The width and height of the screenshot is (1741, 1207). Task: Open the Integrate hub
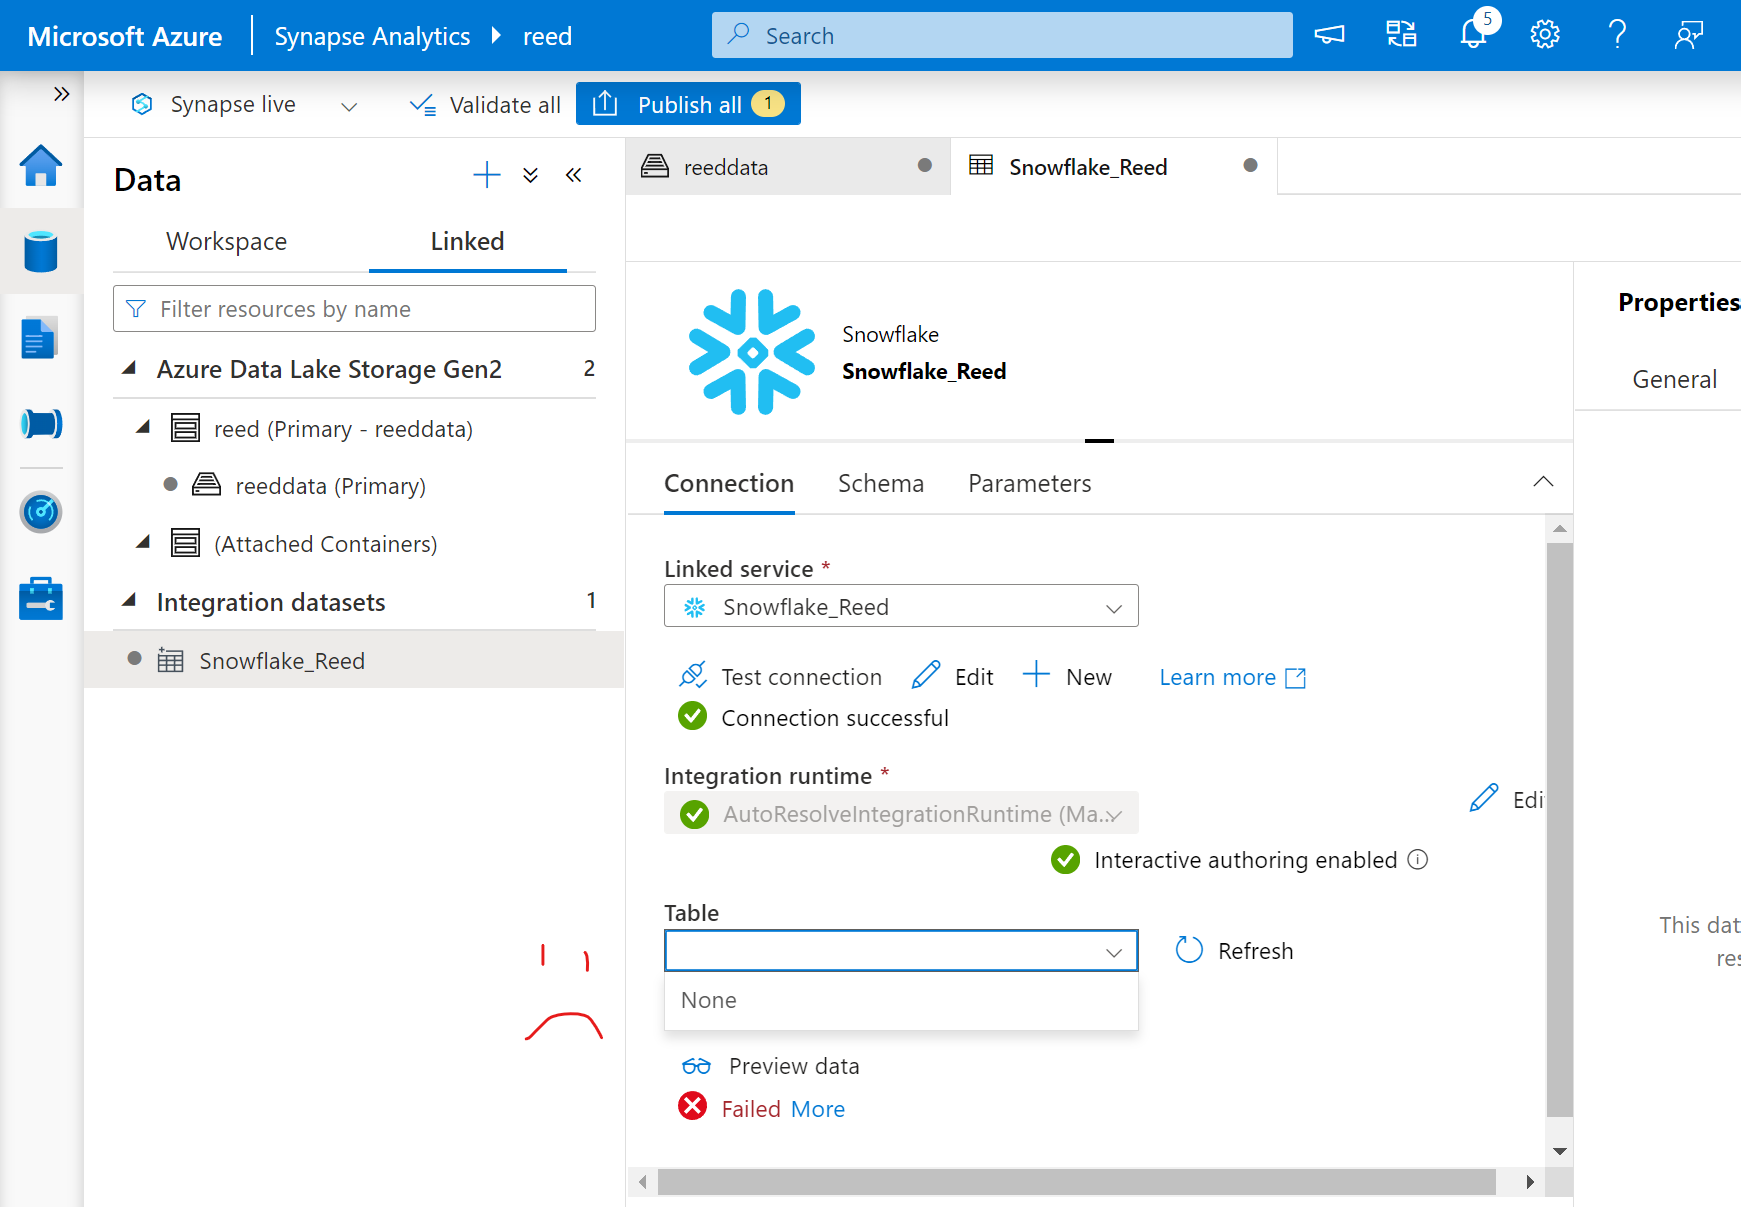pyautogui.click(x=40, y=424)
